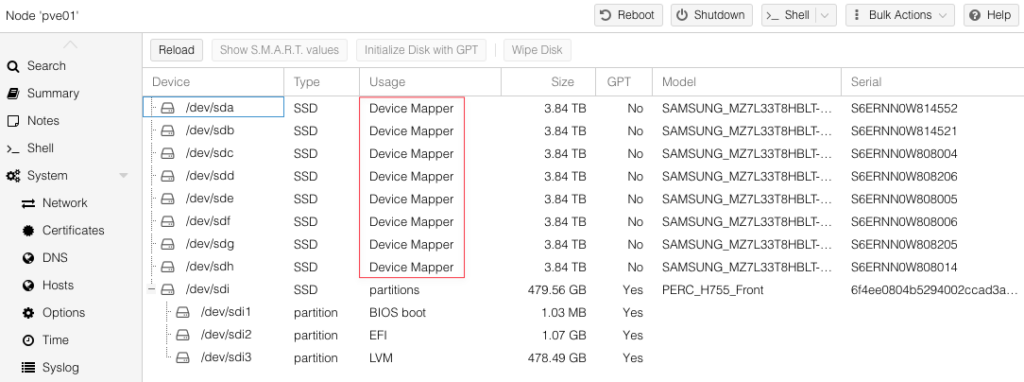This screenshot has height=382, width=1024.
Task: Sort by the Type column header
Action: pos(321,82)
